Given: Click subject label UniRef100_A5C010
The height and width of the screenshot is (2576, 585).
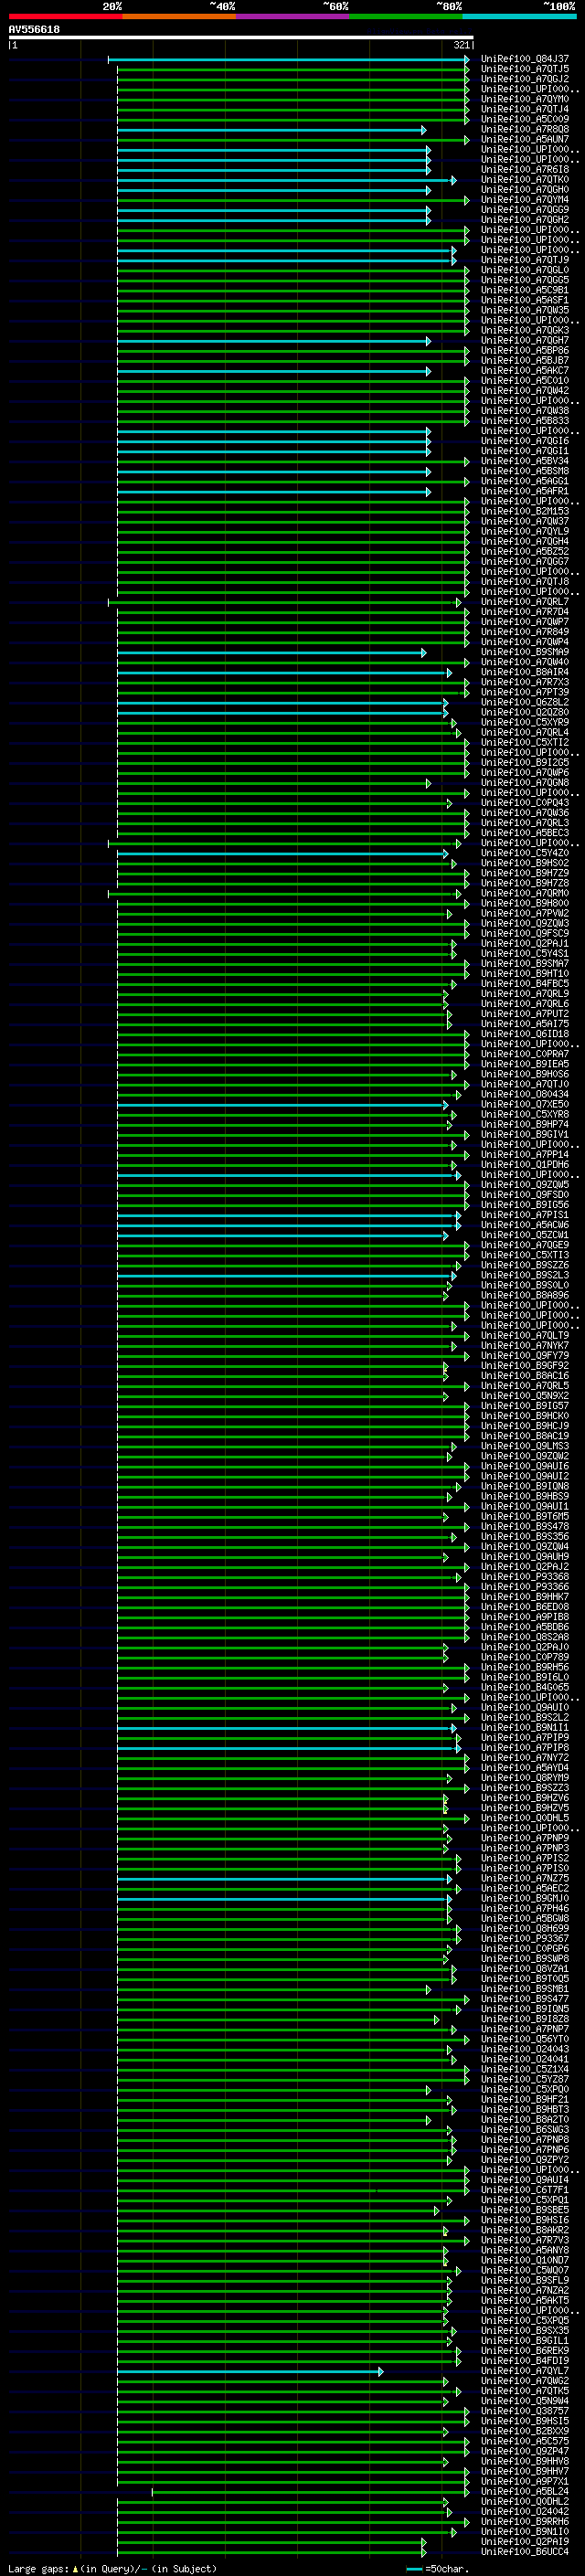Looking at the screenshot, I should pyautogui.click(x=525, y=381).
